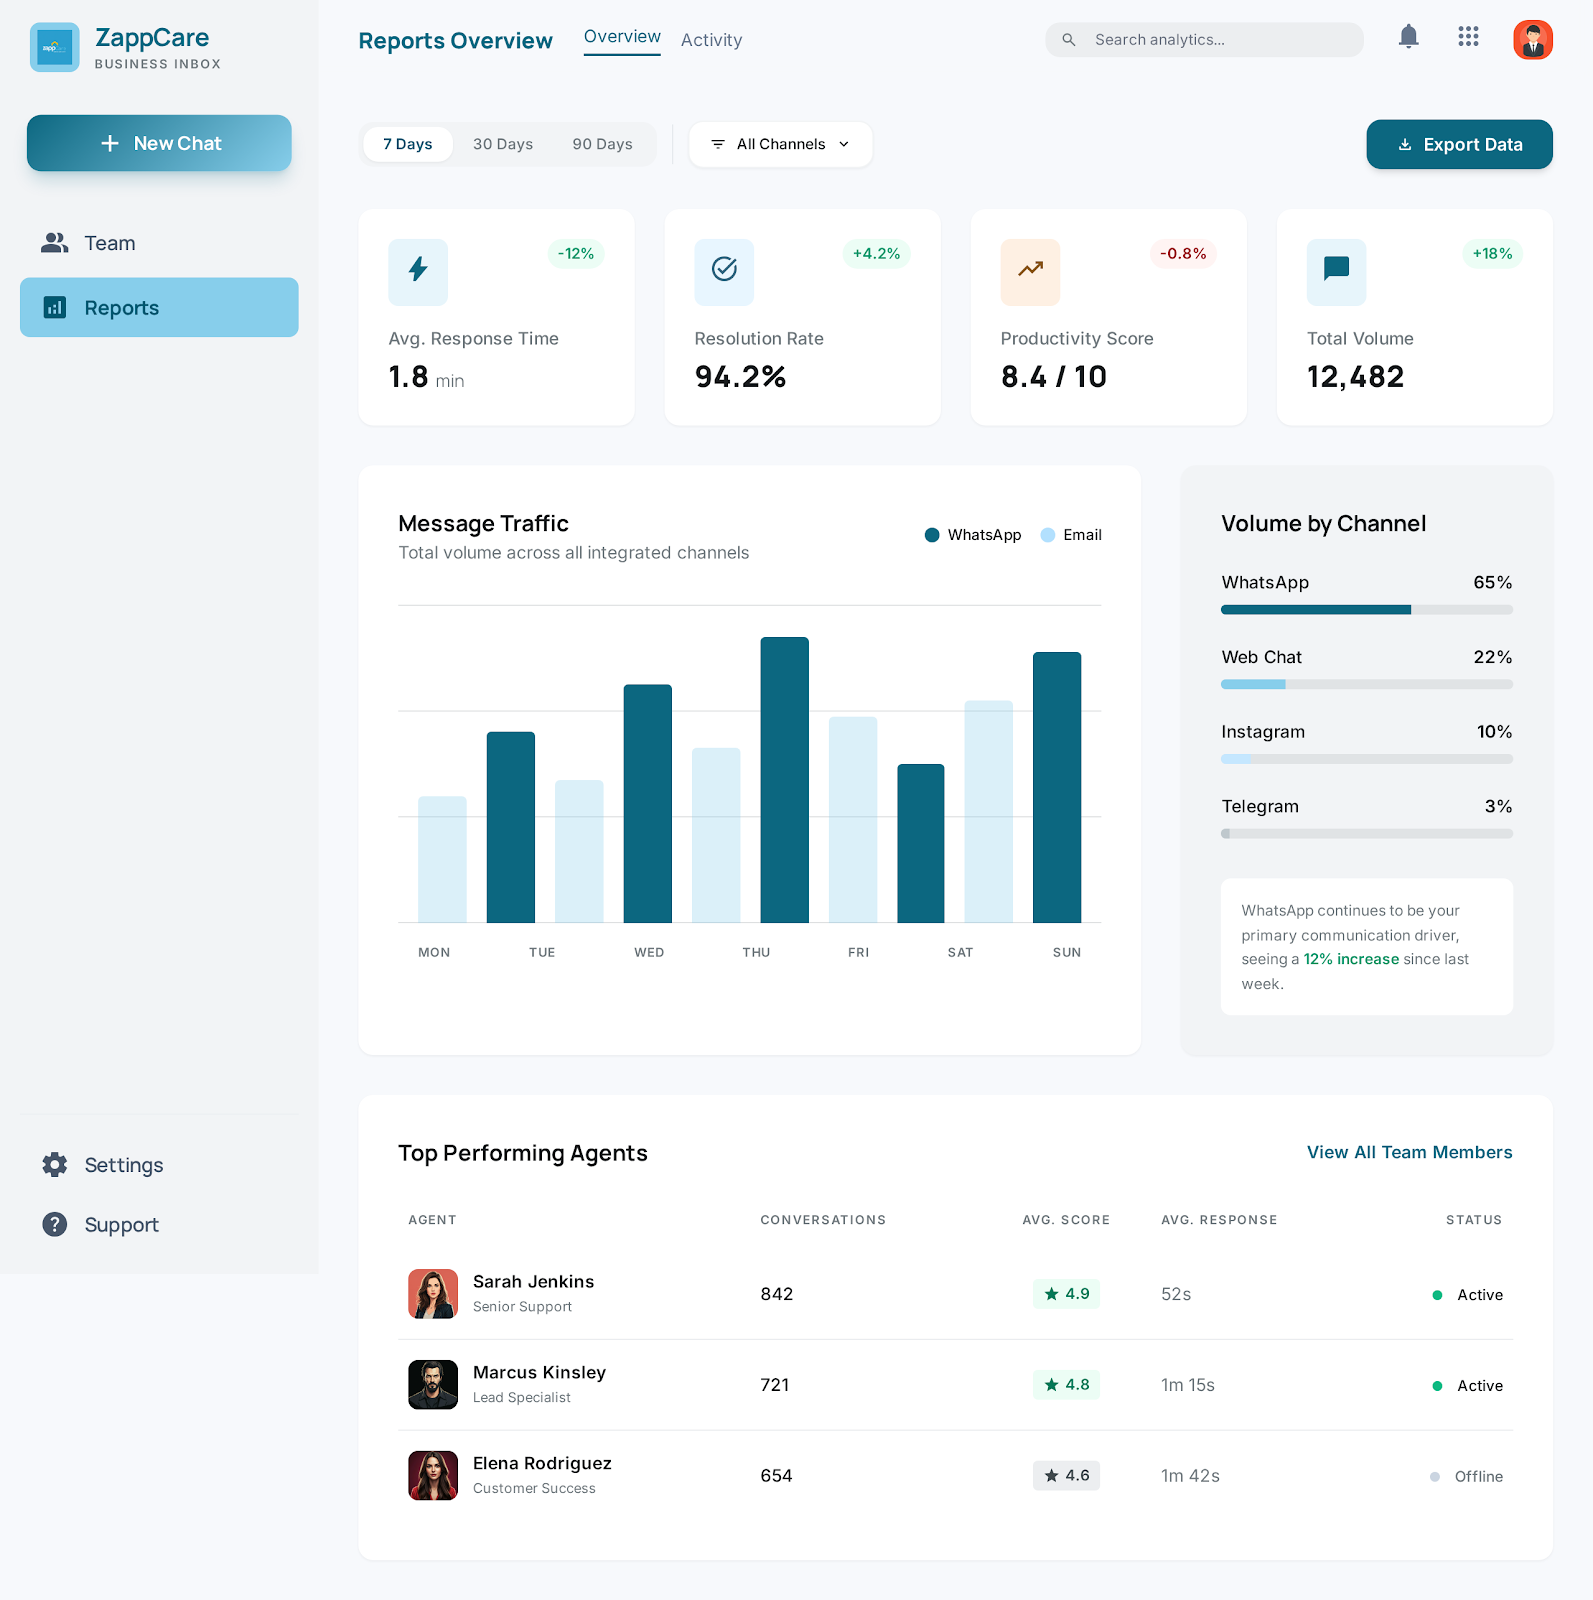
Task: Open the notifications bell
Action: (x=1408, y=38)
